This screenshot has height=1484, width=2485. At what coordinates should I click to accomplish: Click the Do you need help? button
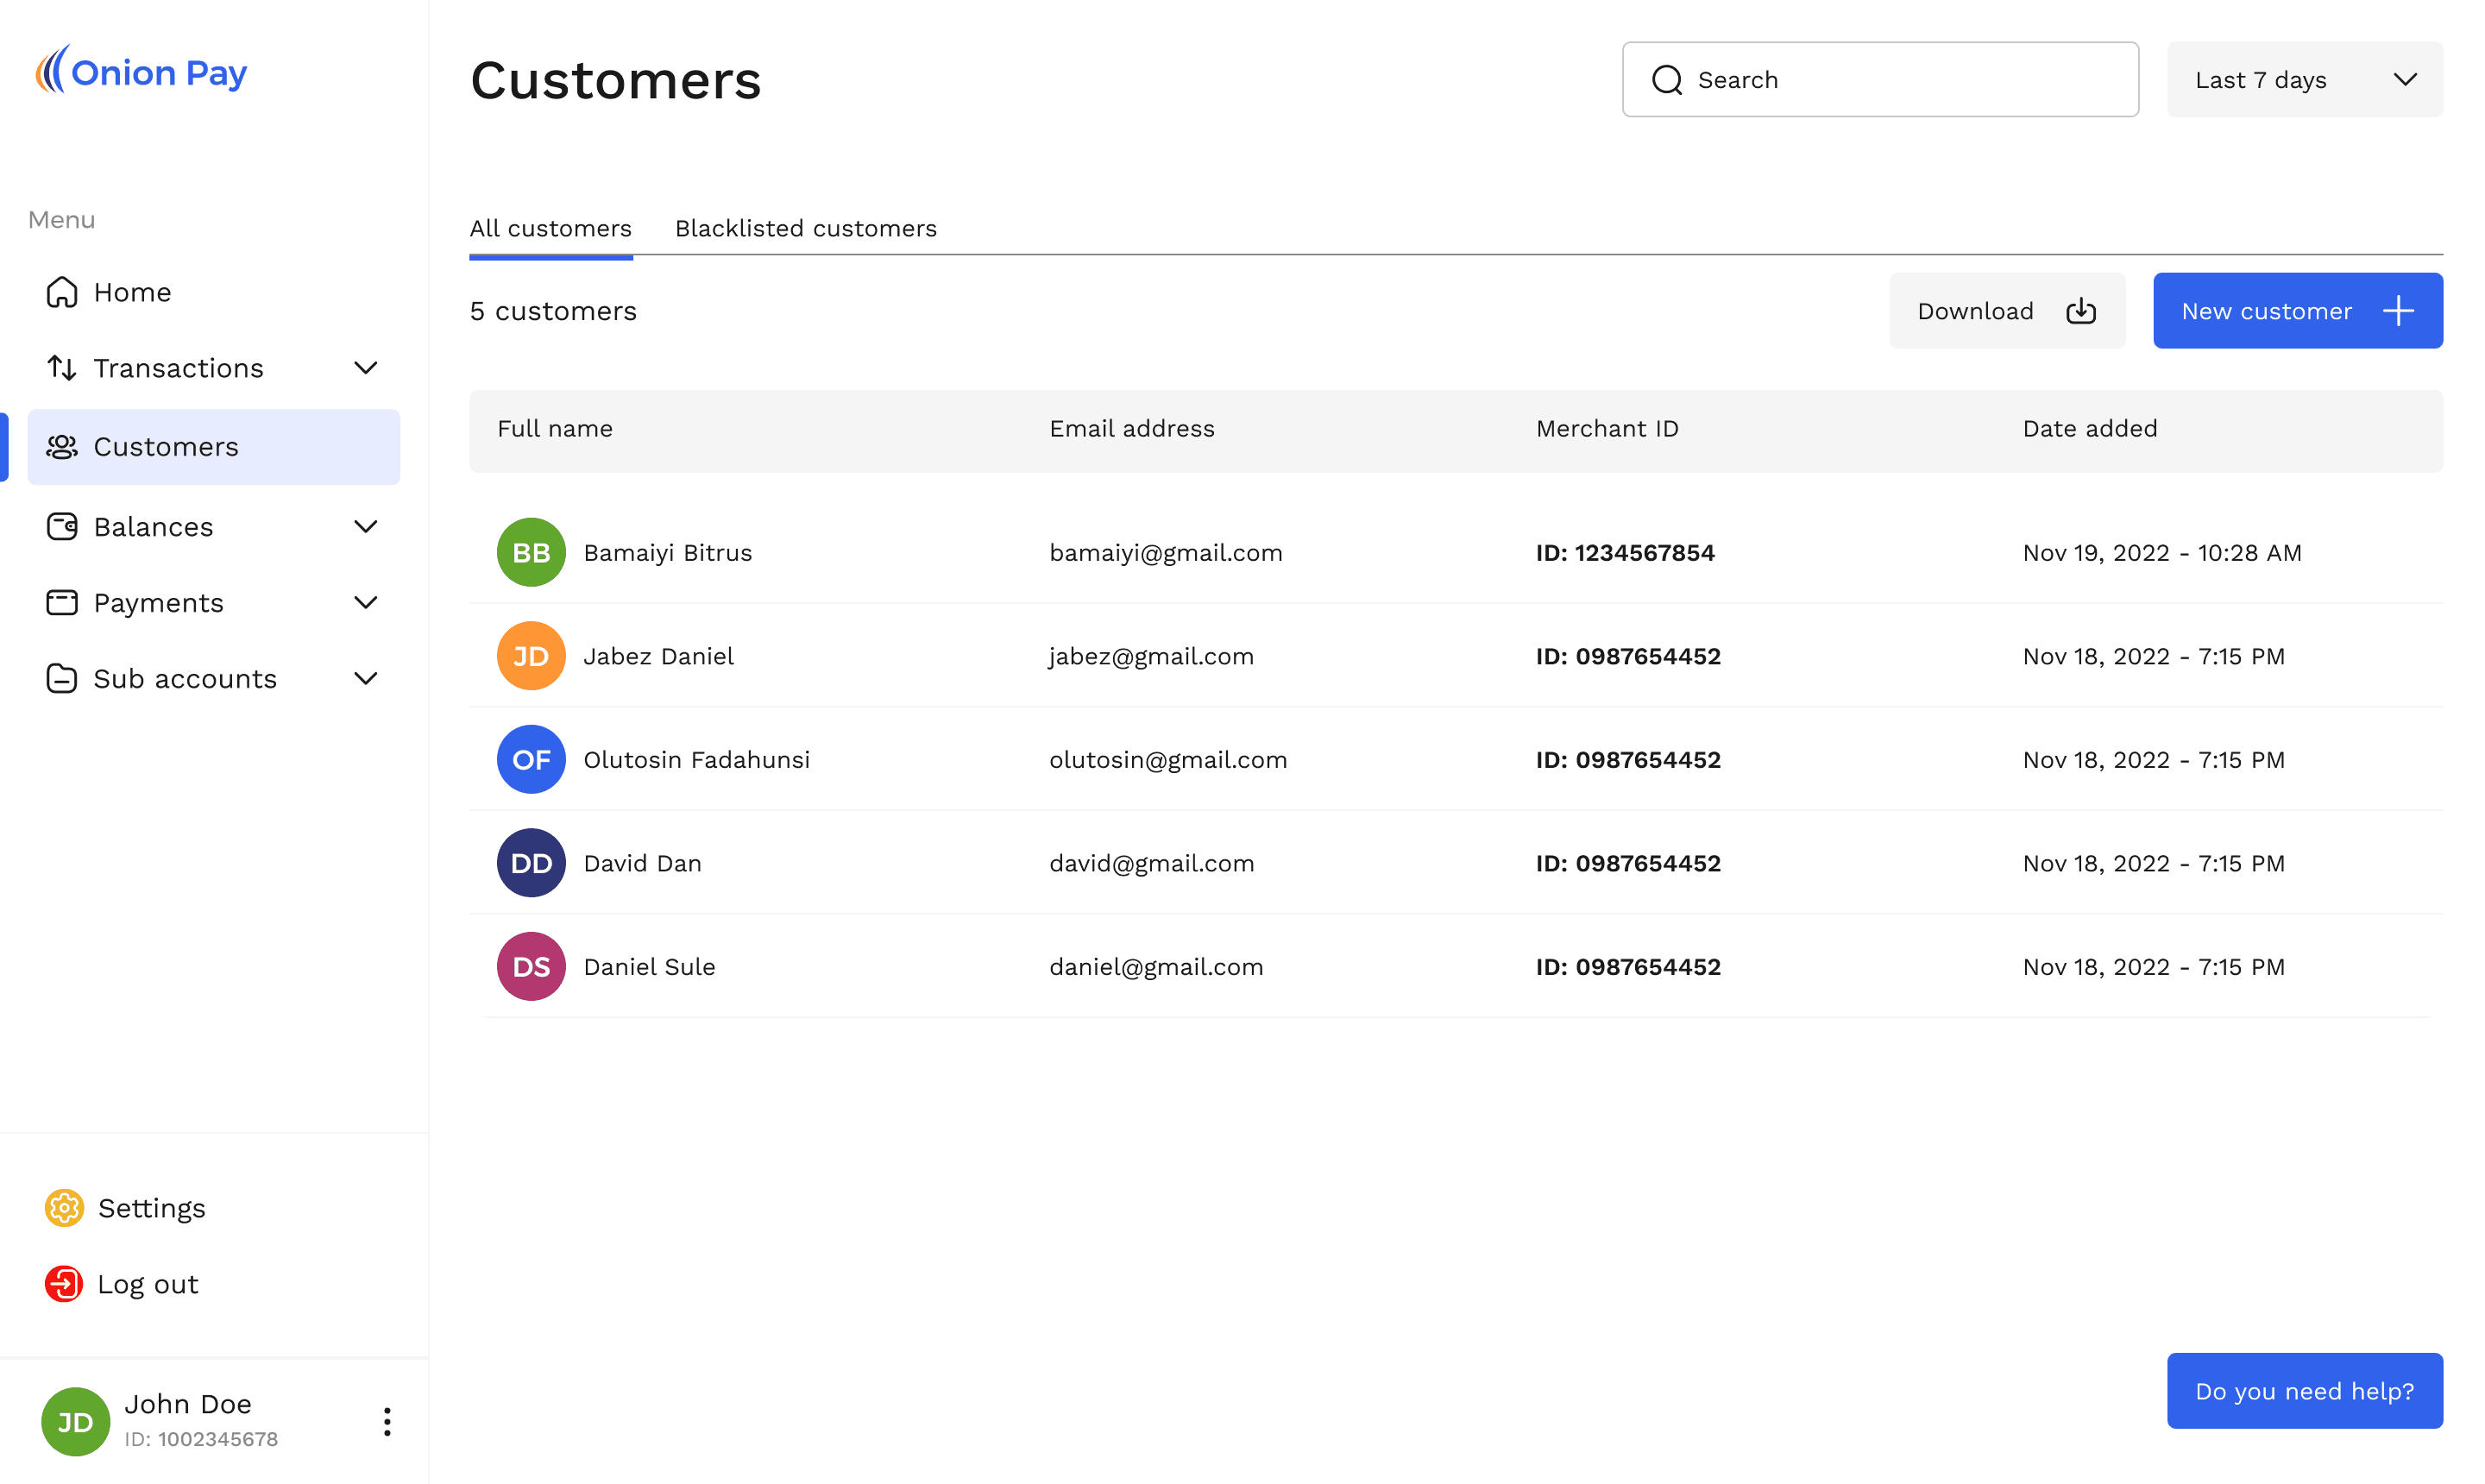point(2305,1391)
